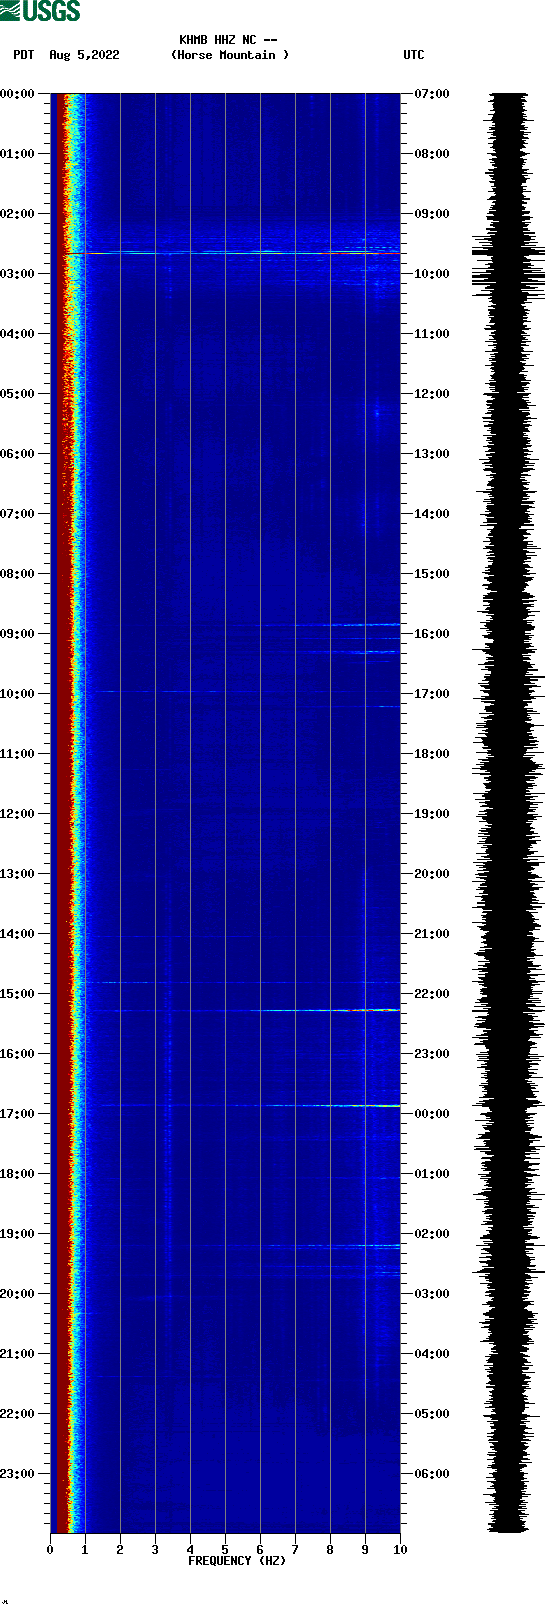This screenshot has height=1613, width=552.
Task: Click the (Horse Mountain ) station name
Action: click(x=230, y=55)
